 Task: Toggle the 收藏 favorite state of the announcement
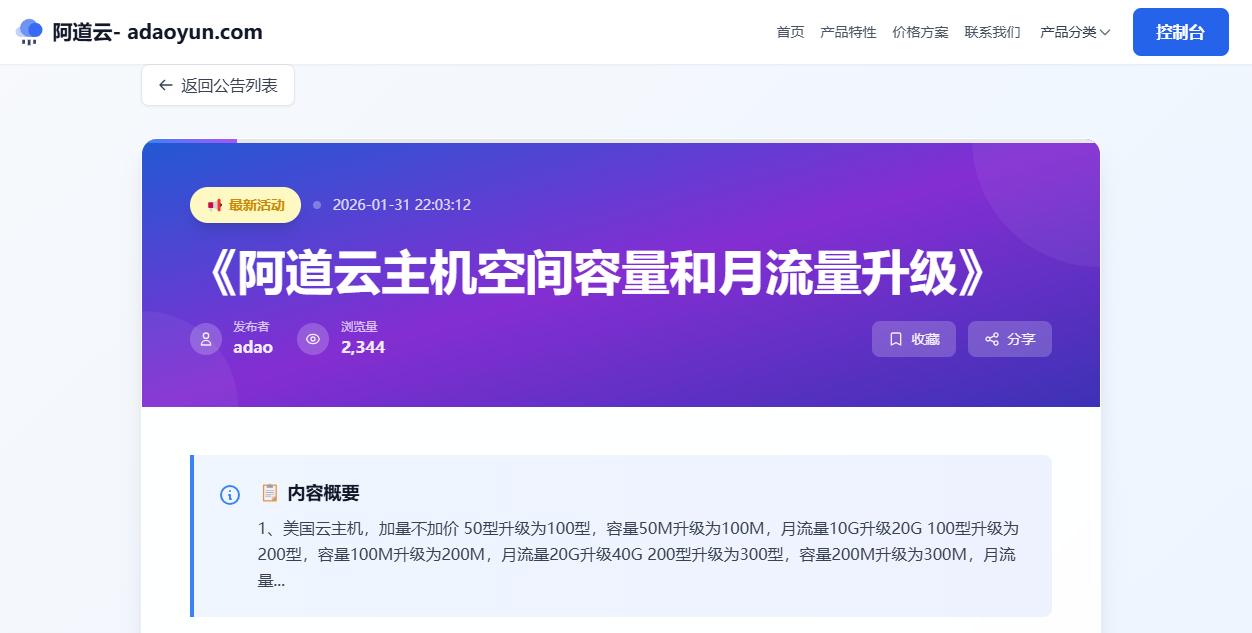[x=913, y=338]
